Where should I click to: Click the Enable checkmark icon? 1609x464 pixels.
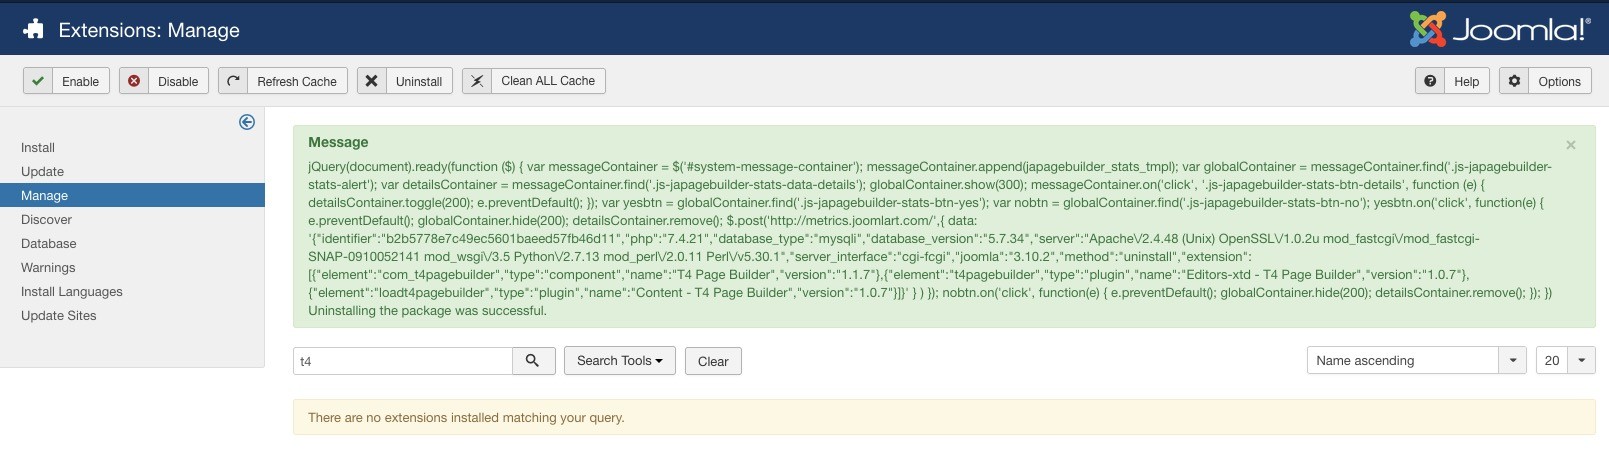(x=38, y=81)
